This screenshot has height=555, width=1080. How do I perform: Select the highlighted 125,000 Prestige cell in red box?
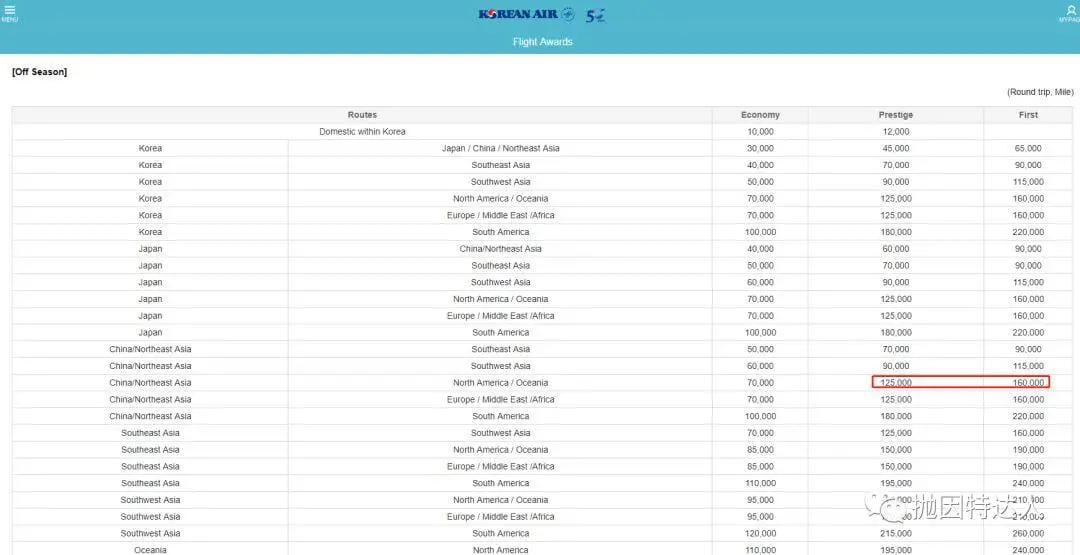pyautogui.click(x=895, y=383)
